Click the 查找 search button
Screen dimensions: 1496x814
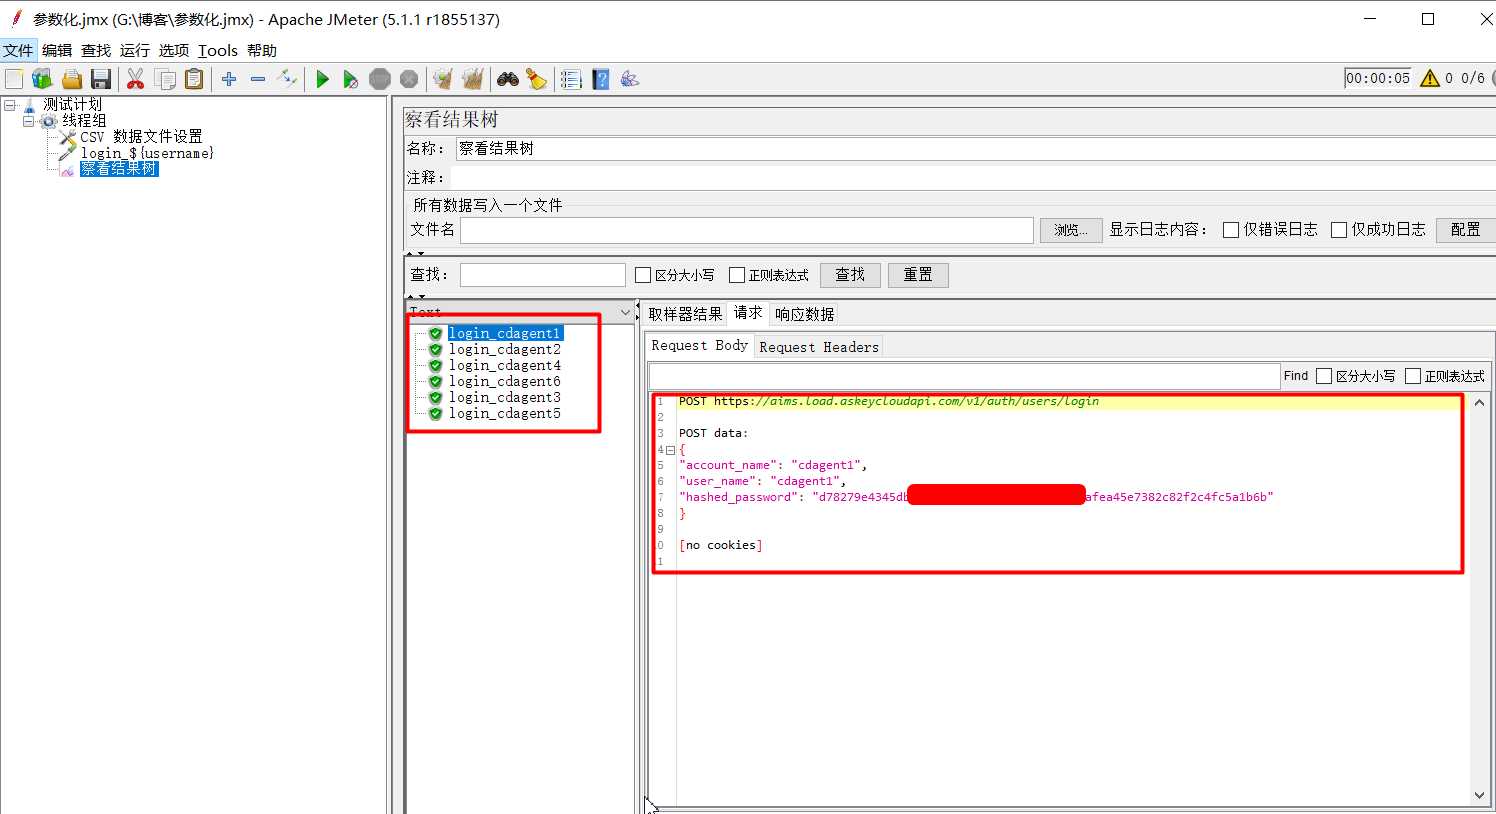850,275
